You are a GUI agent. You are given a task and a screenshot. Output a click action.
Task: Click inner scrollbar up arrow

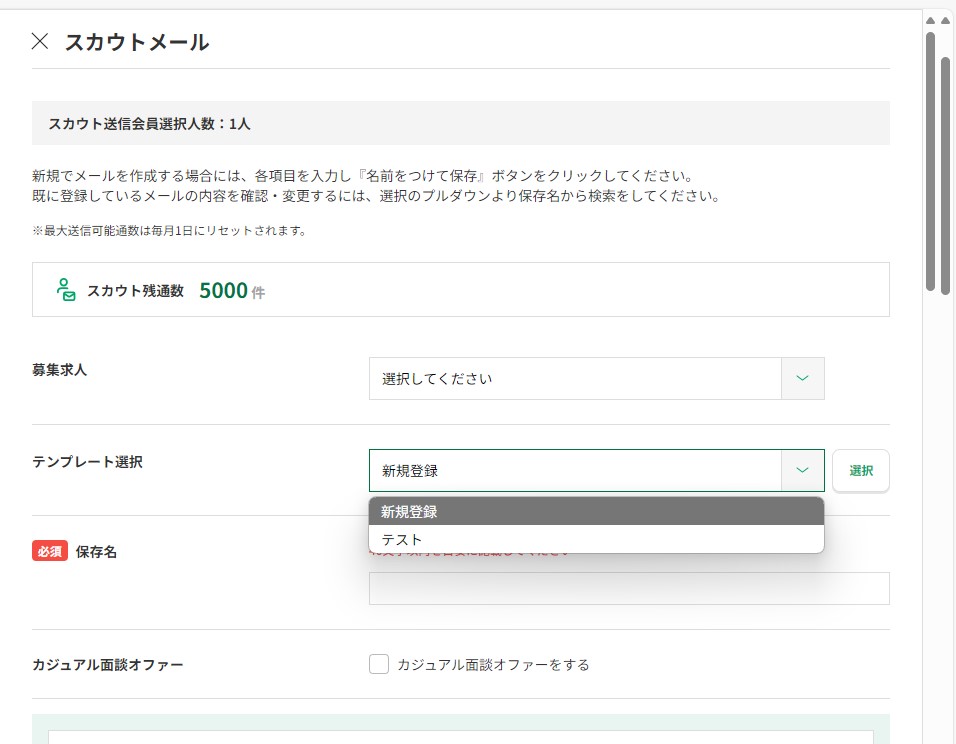pos(930,21)
